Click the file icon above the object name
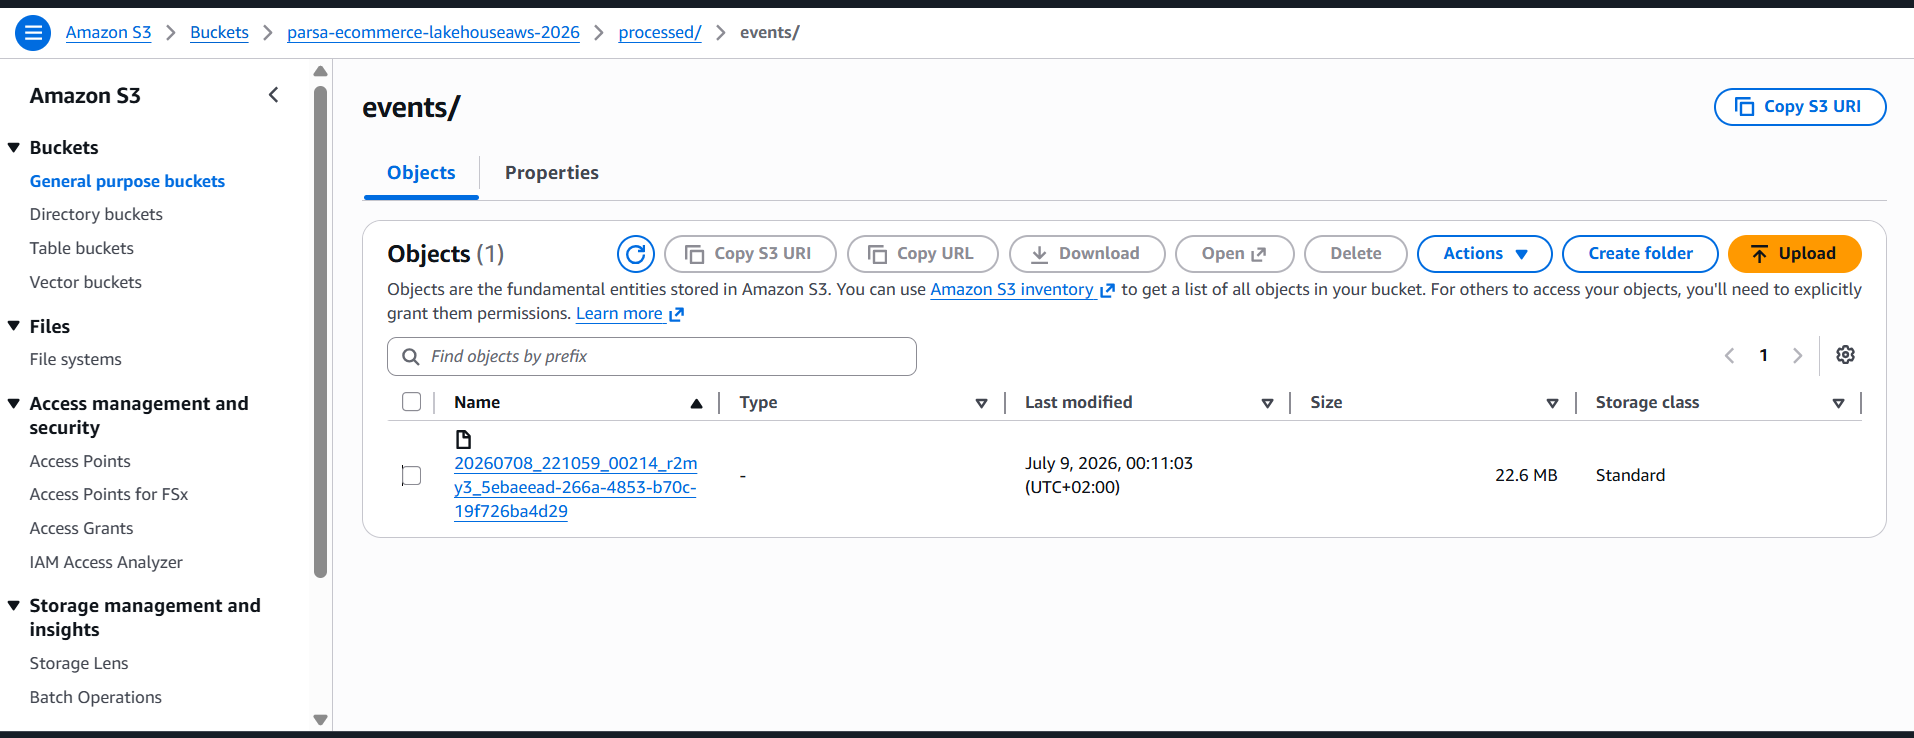Screen dimensions: 1914x738 pos(463,439)
